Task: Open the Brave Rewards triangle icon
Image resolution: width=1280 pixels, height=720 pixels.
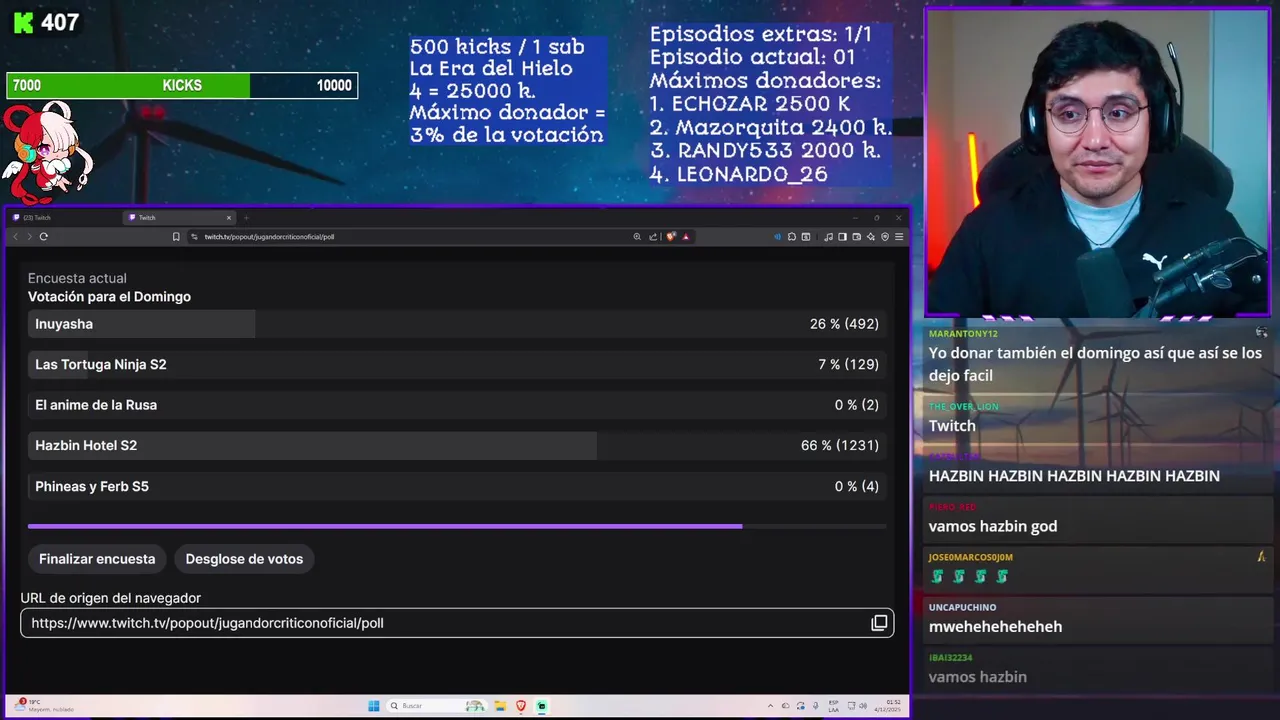Action: 686,237
